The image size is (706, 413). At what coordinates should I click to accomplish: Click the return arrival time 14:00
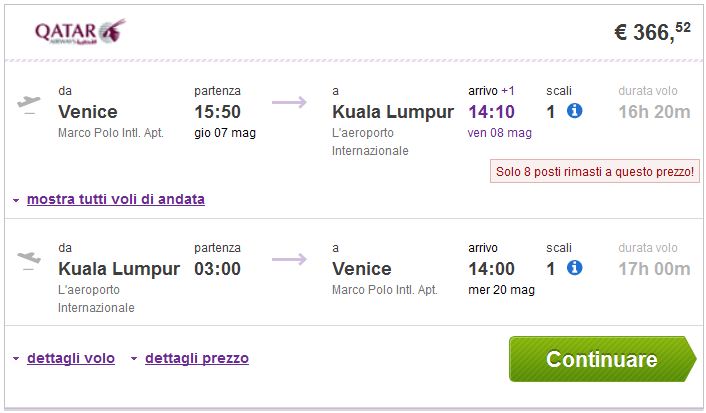pyautogui.click(x=492, y=269)
